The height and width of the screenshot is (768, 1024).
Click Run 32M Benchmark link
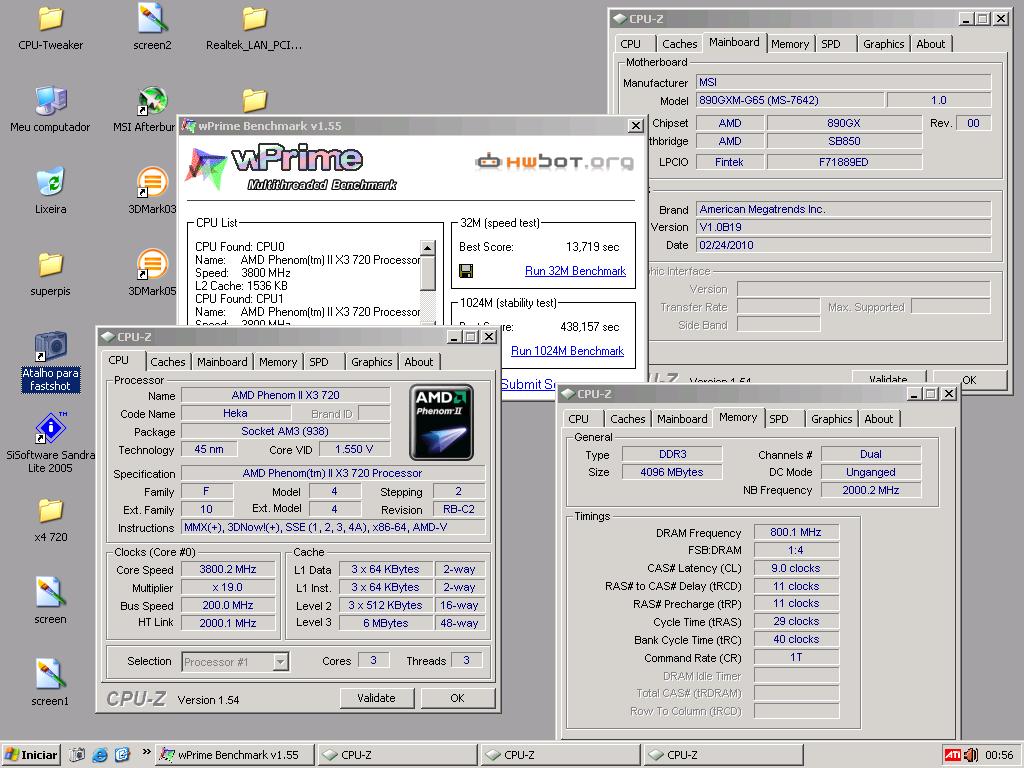coord(575,271)
